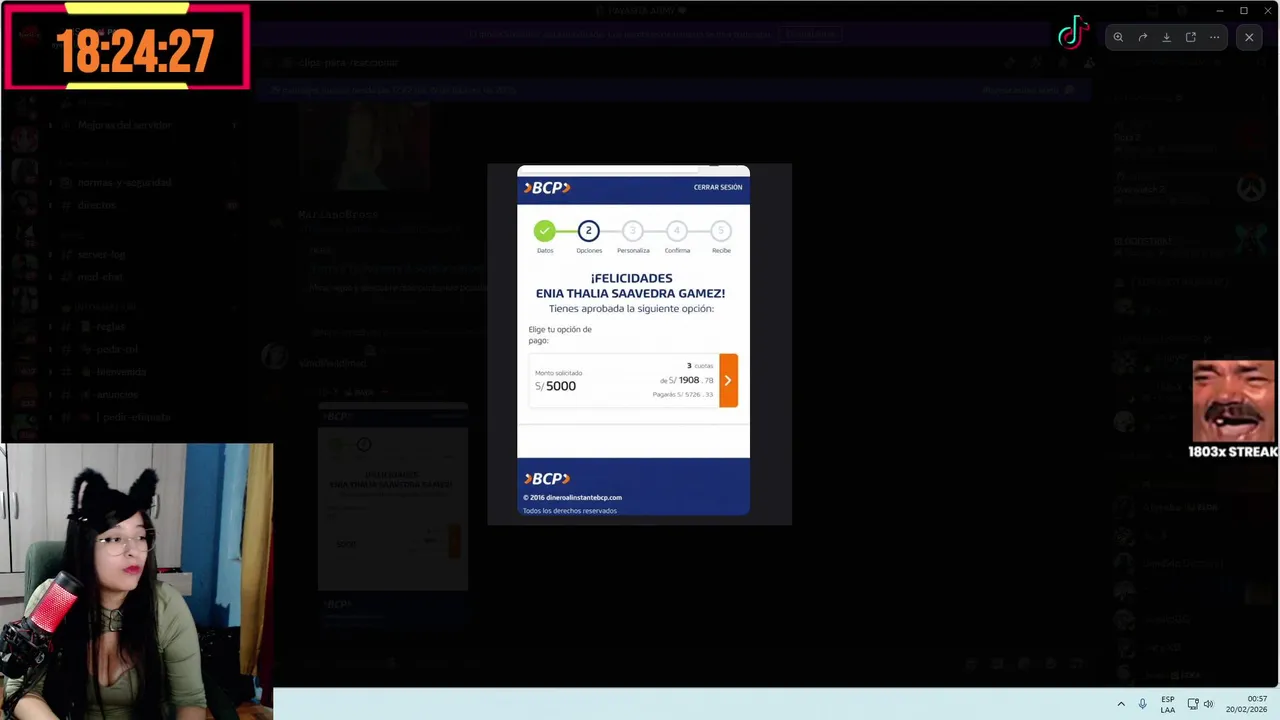
Task: Click the laughing man streak thumbnail
Action: tap(1233, 401)
